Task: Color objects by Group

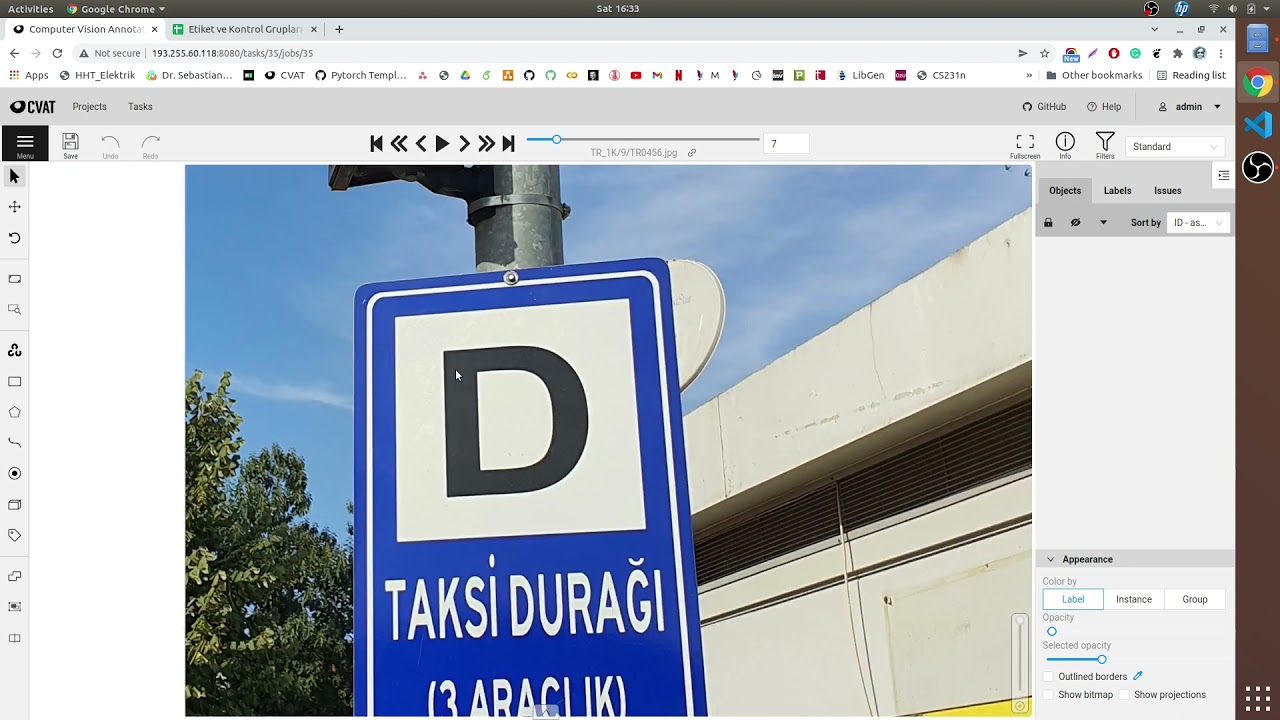Action: tap(1195, 599)
